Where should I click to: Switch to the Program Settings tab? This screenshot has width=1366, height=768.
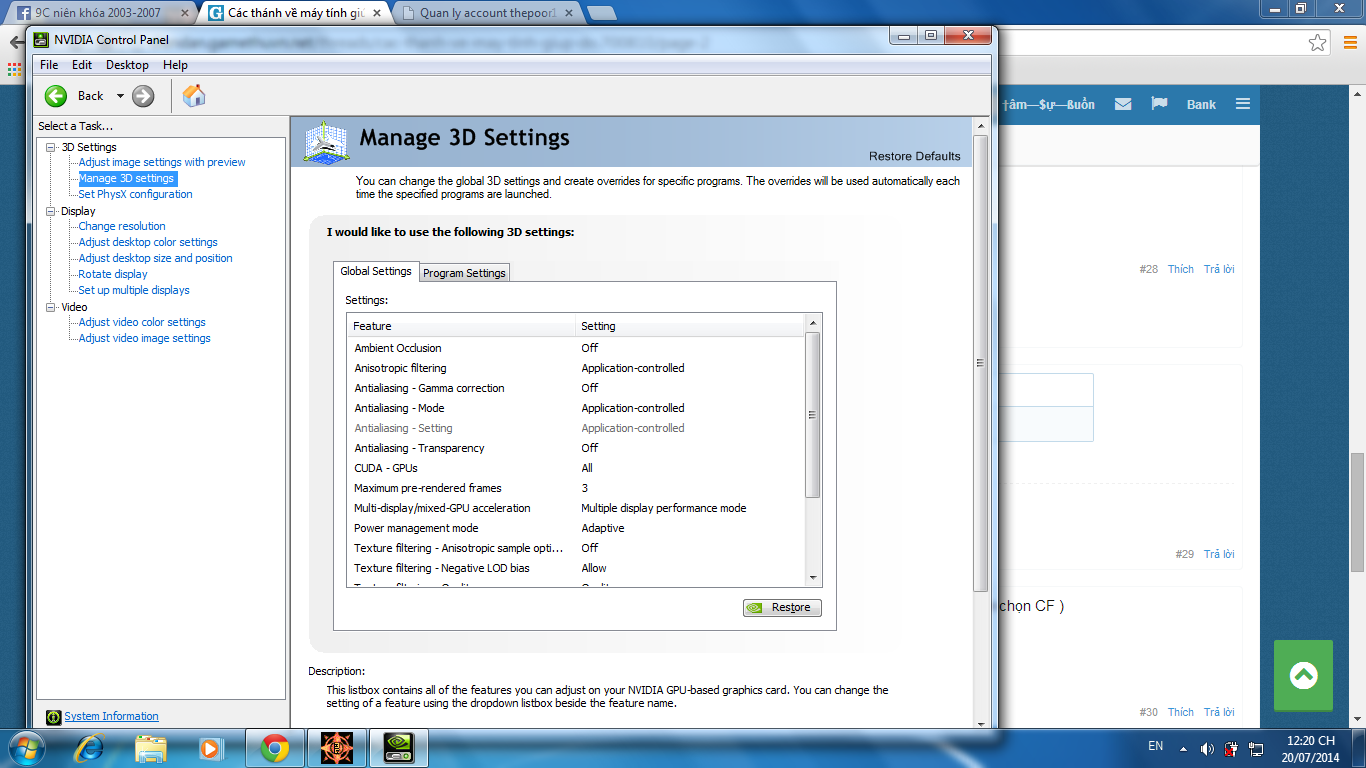click(465, 273)
